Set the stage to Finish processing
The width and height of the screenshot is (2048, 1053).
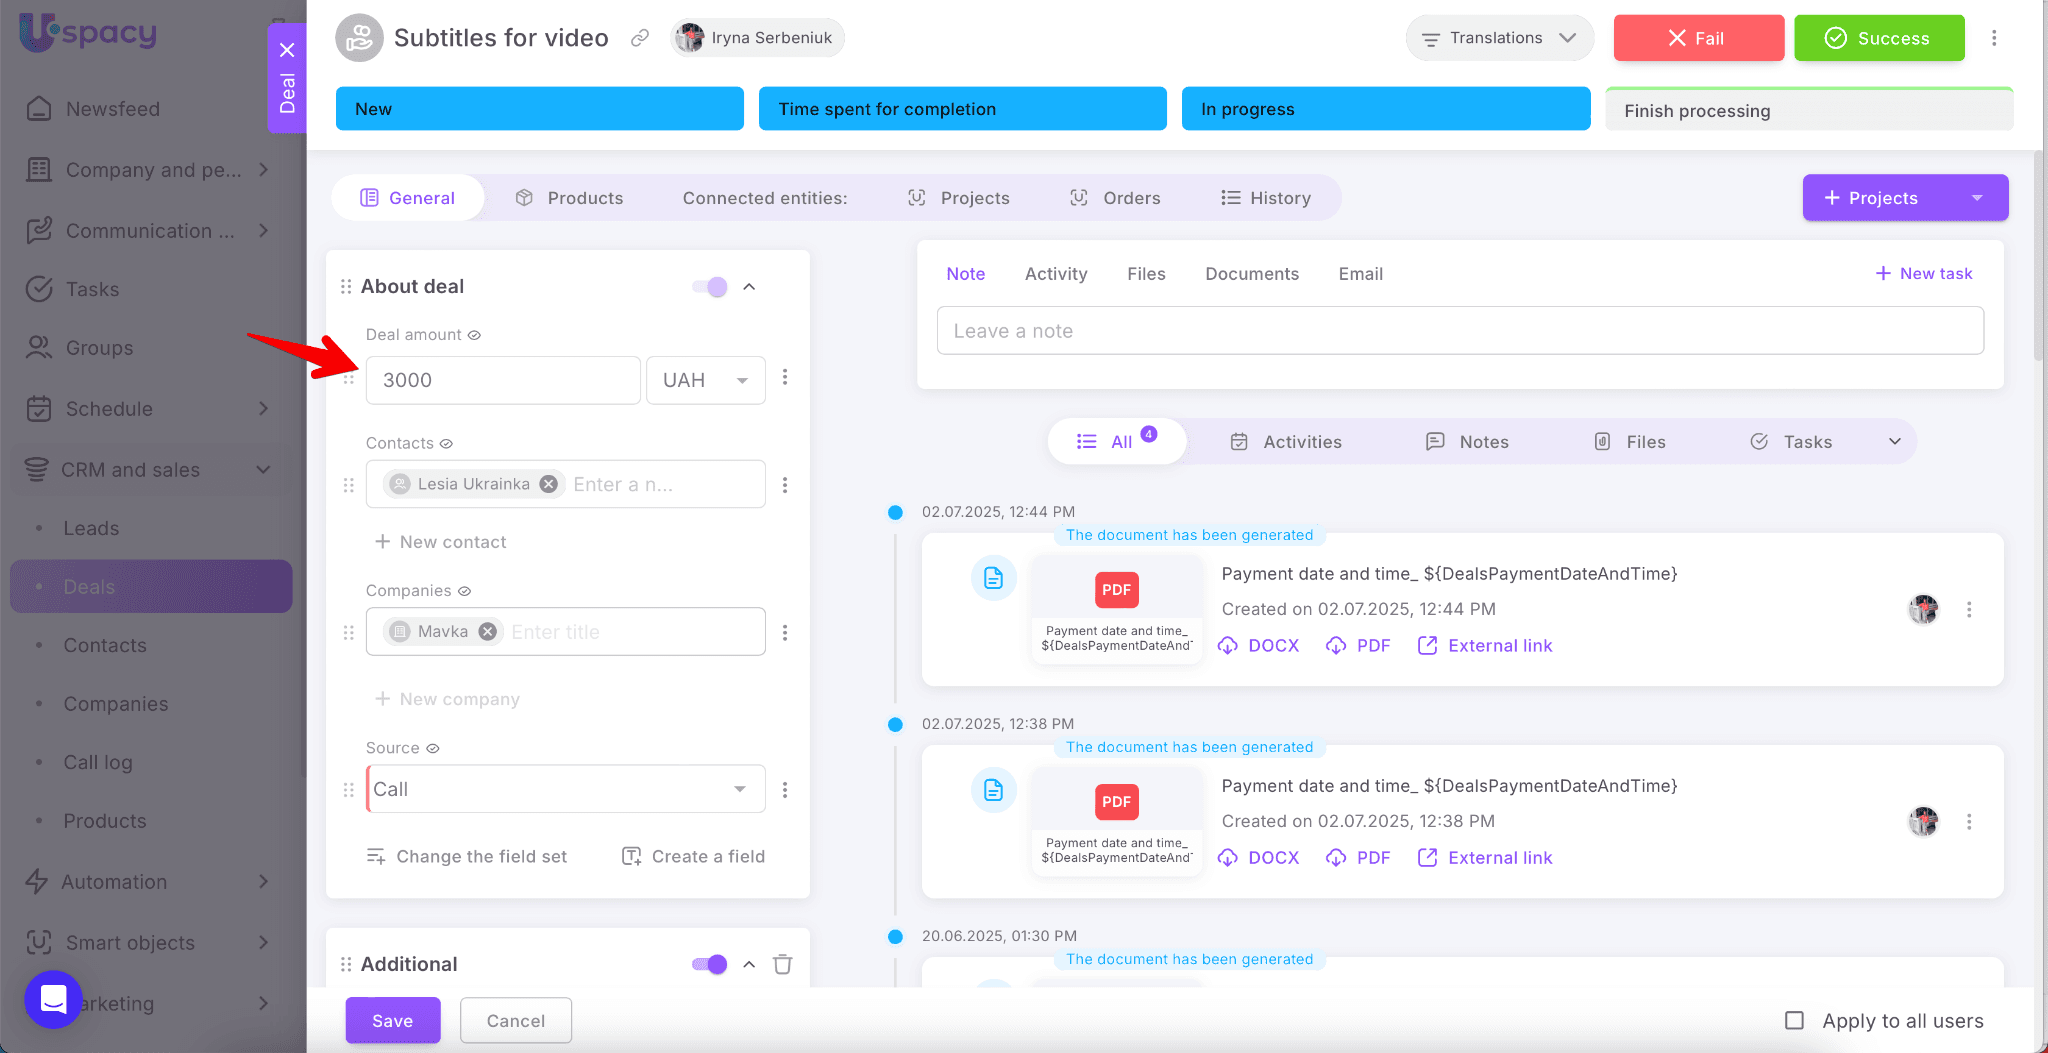(x=1808, y=110)
